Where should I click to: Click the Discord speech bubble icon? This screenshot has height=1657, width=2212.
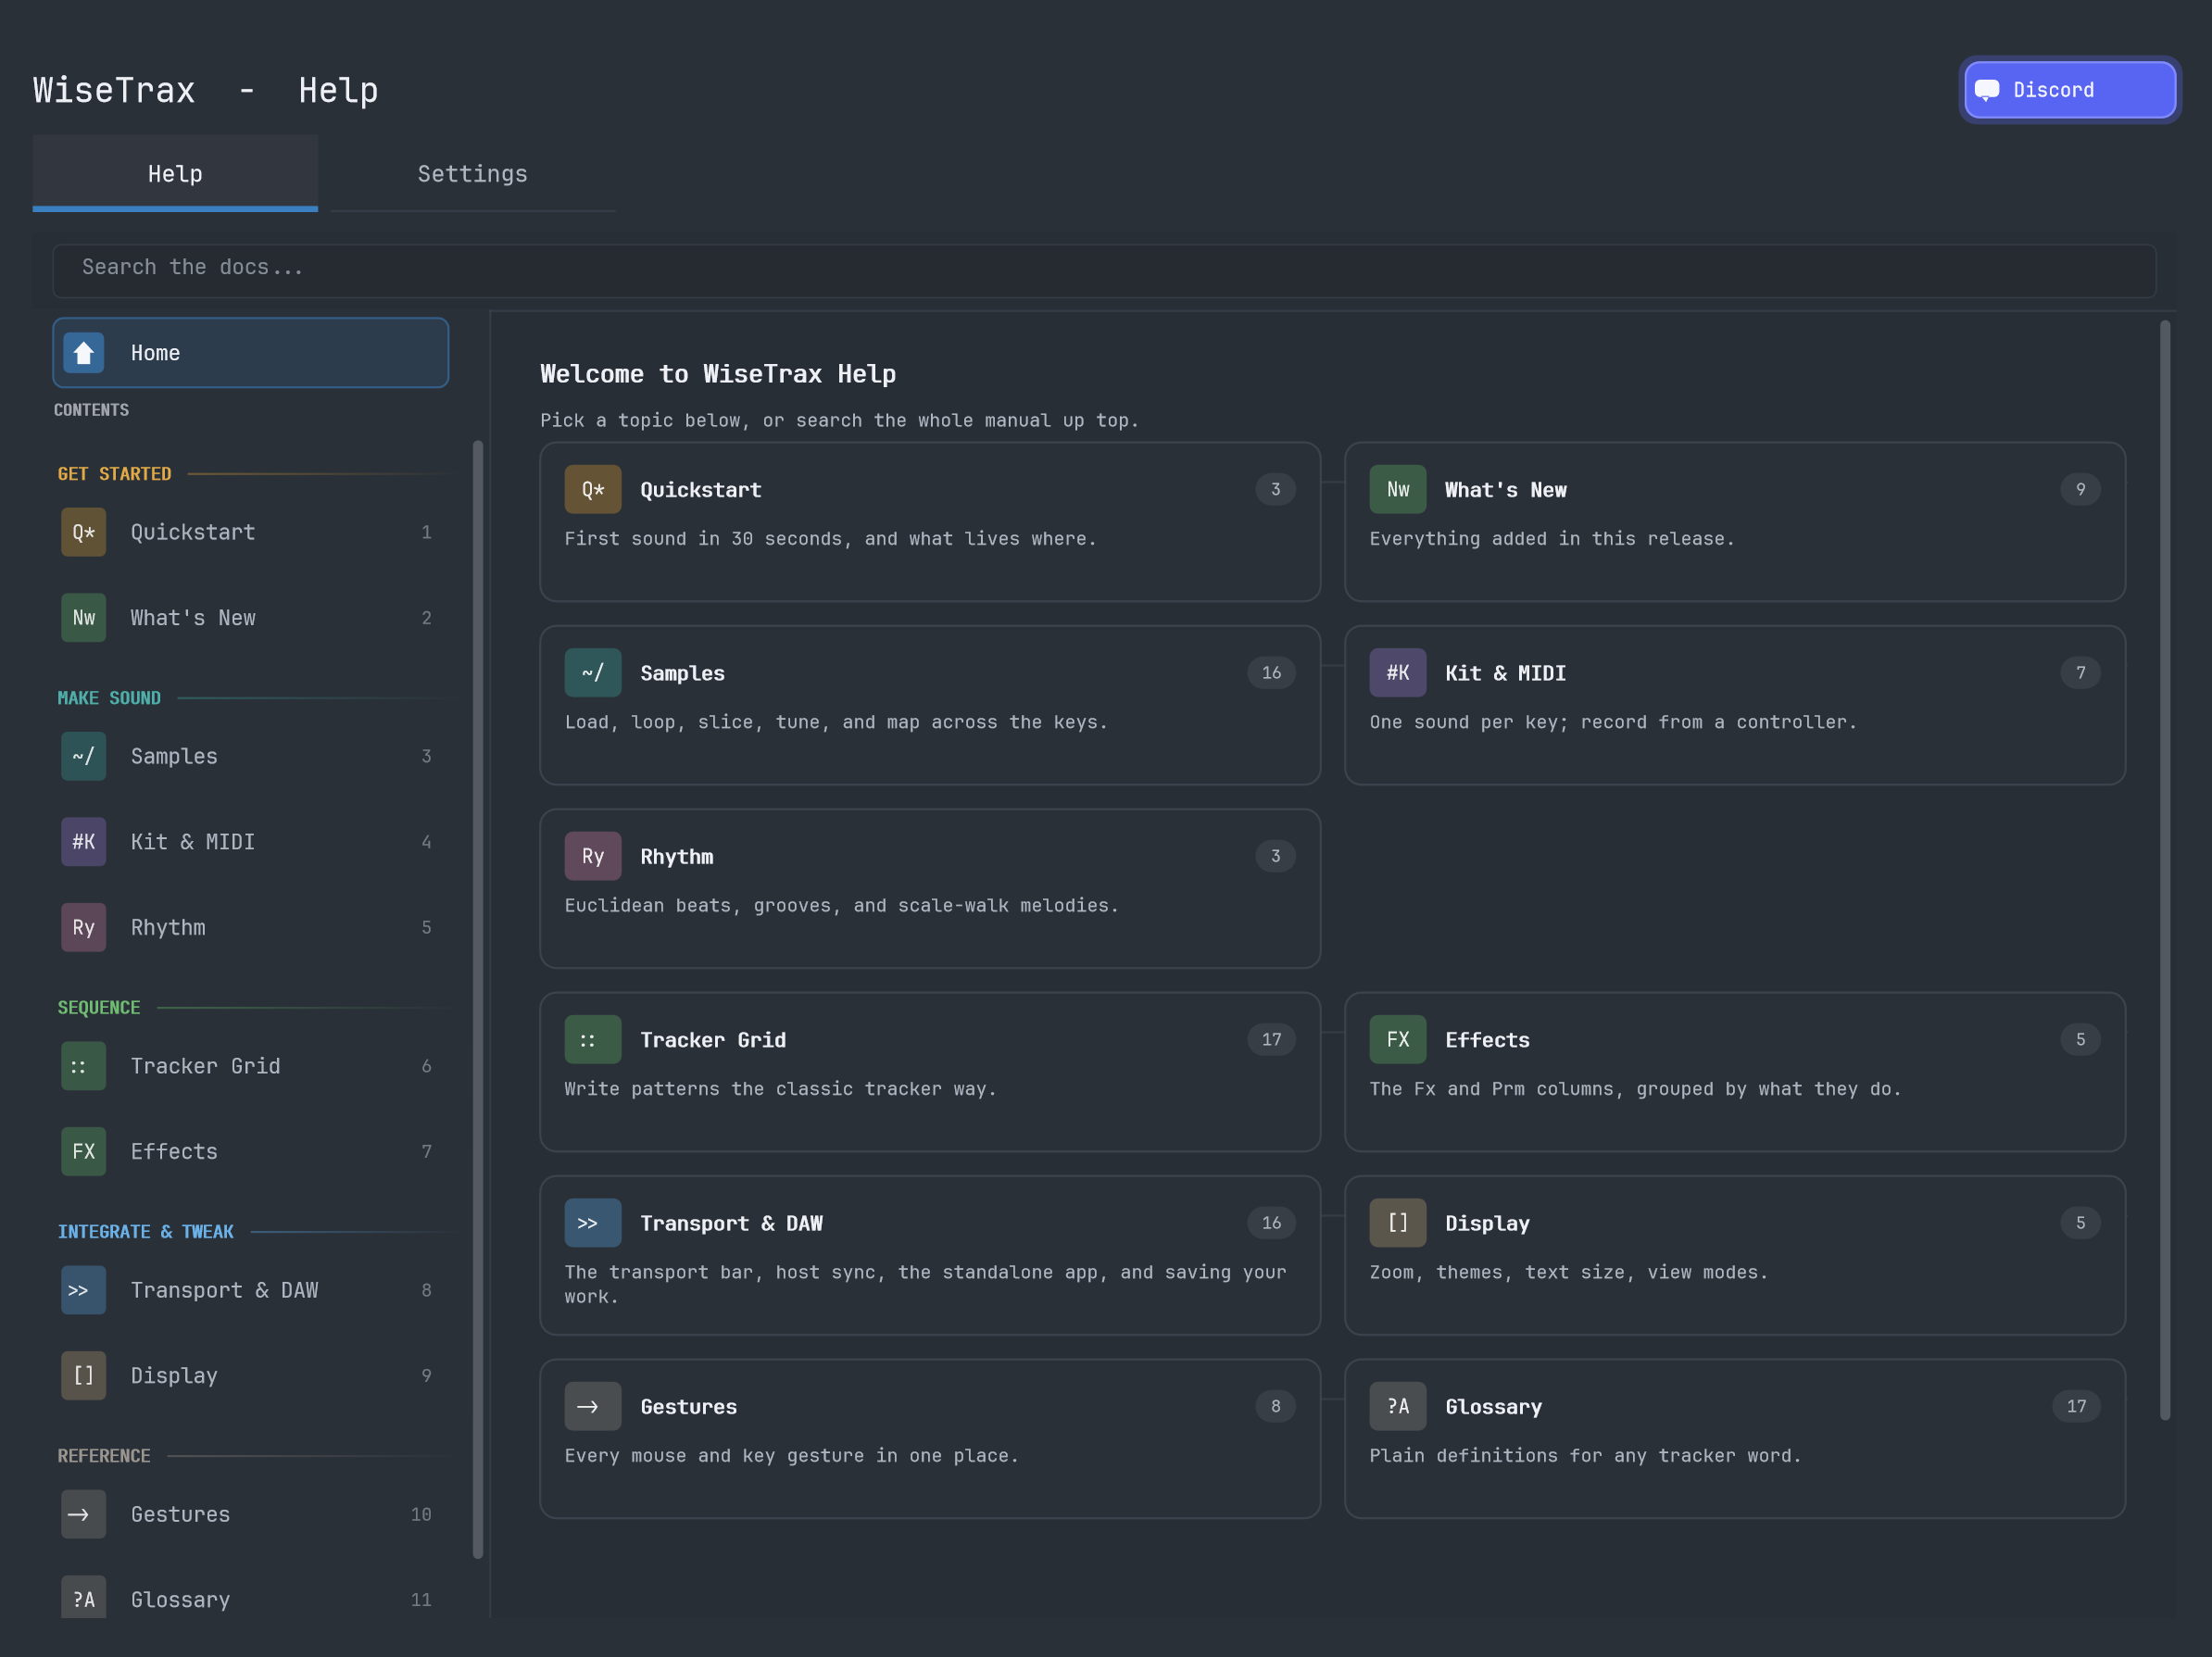pyautogui.click(x=1987, y=90)
